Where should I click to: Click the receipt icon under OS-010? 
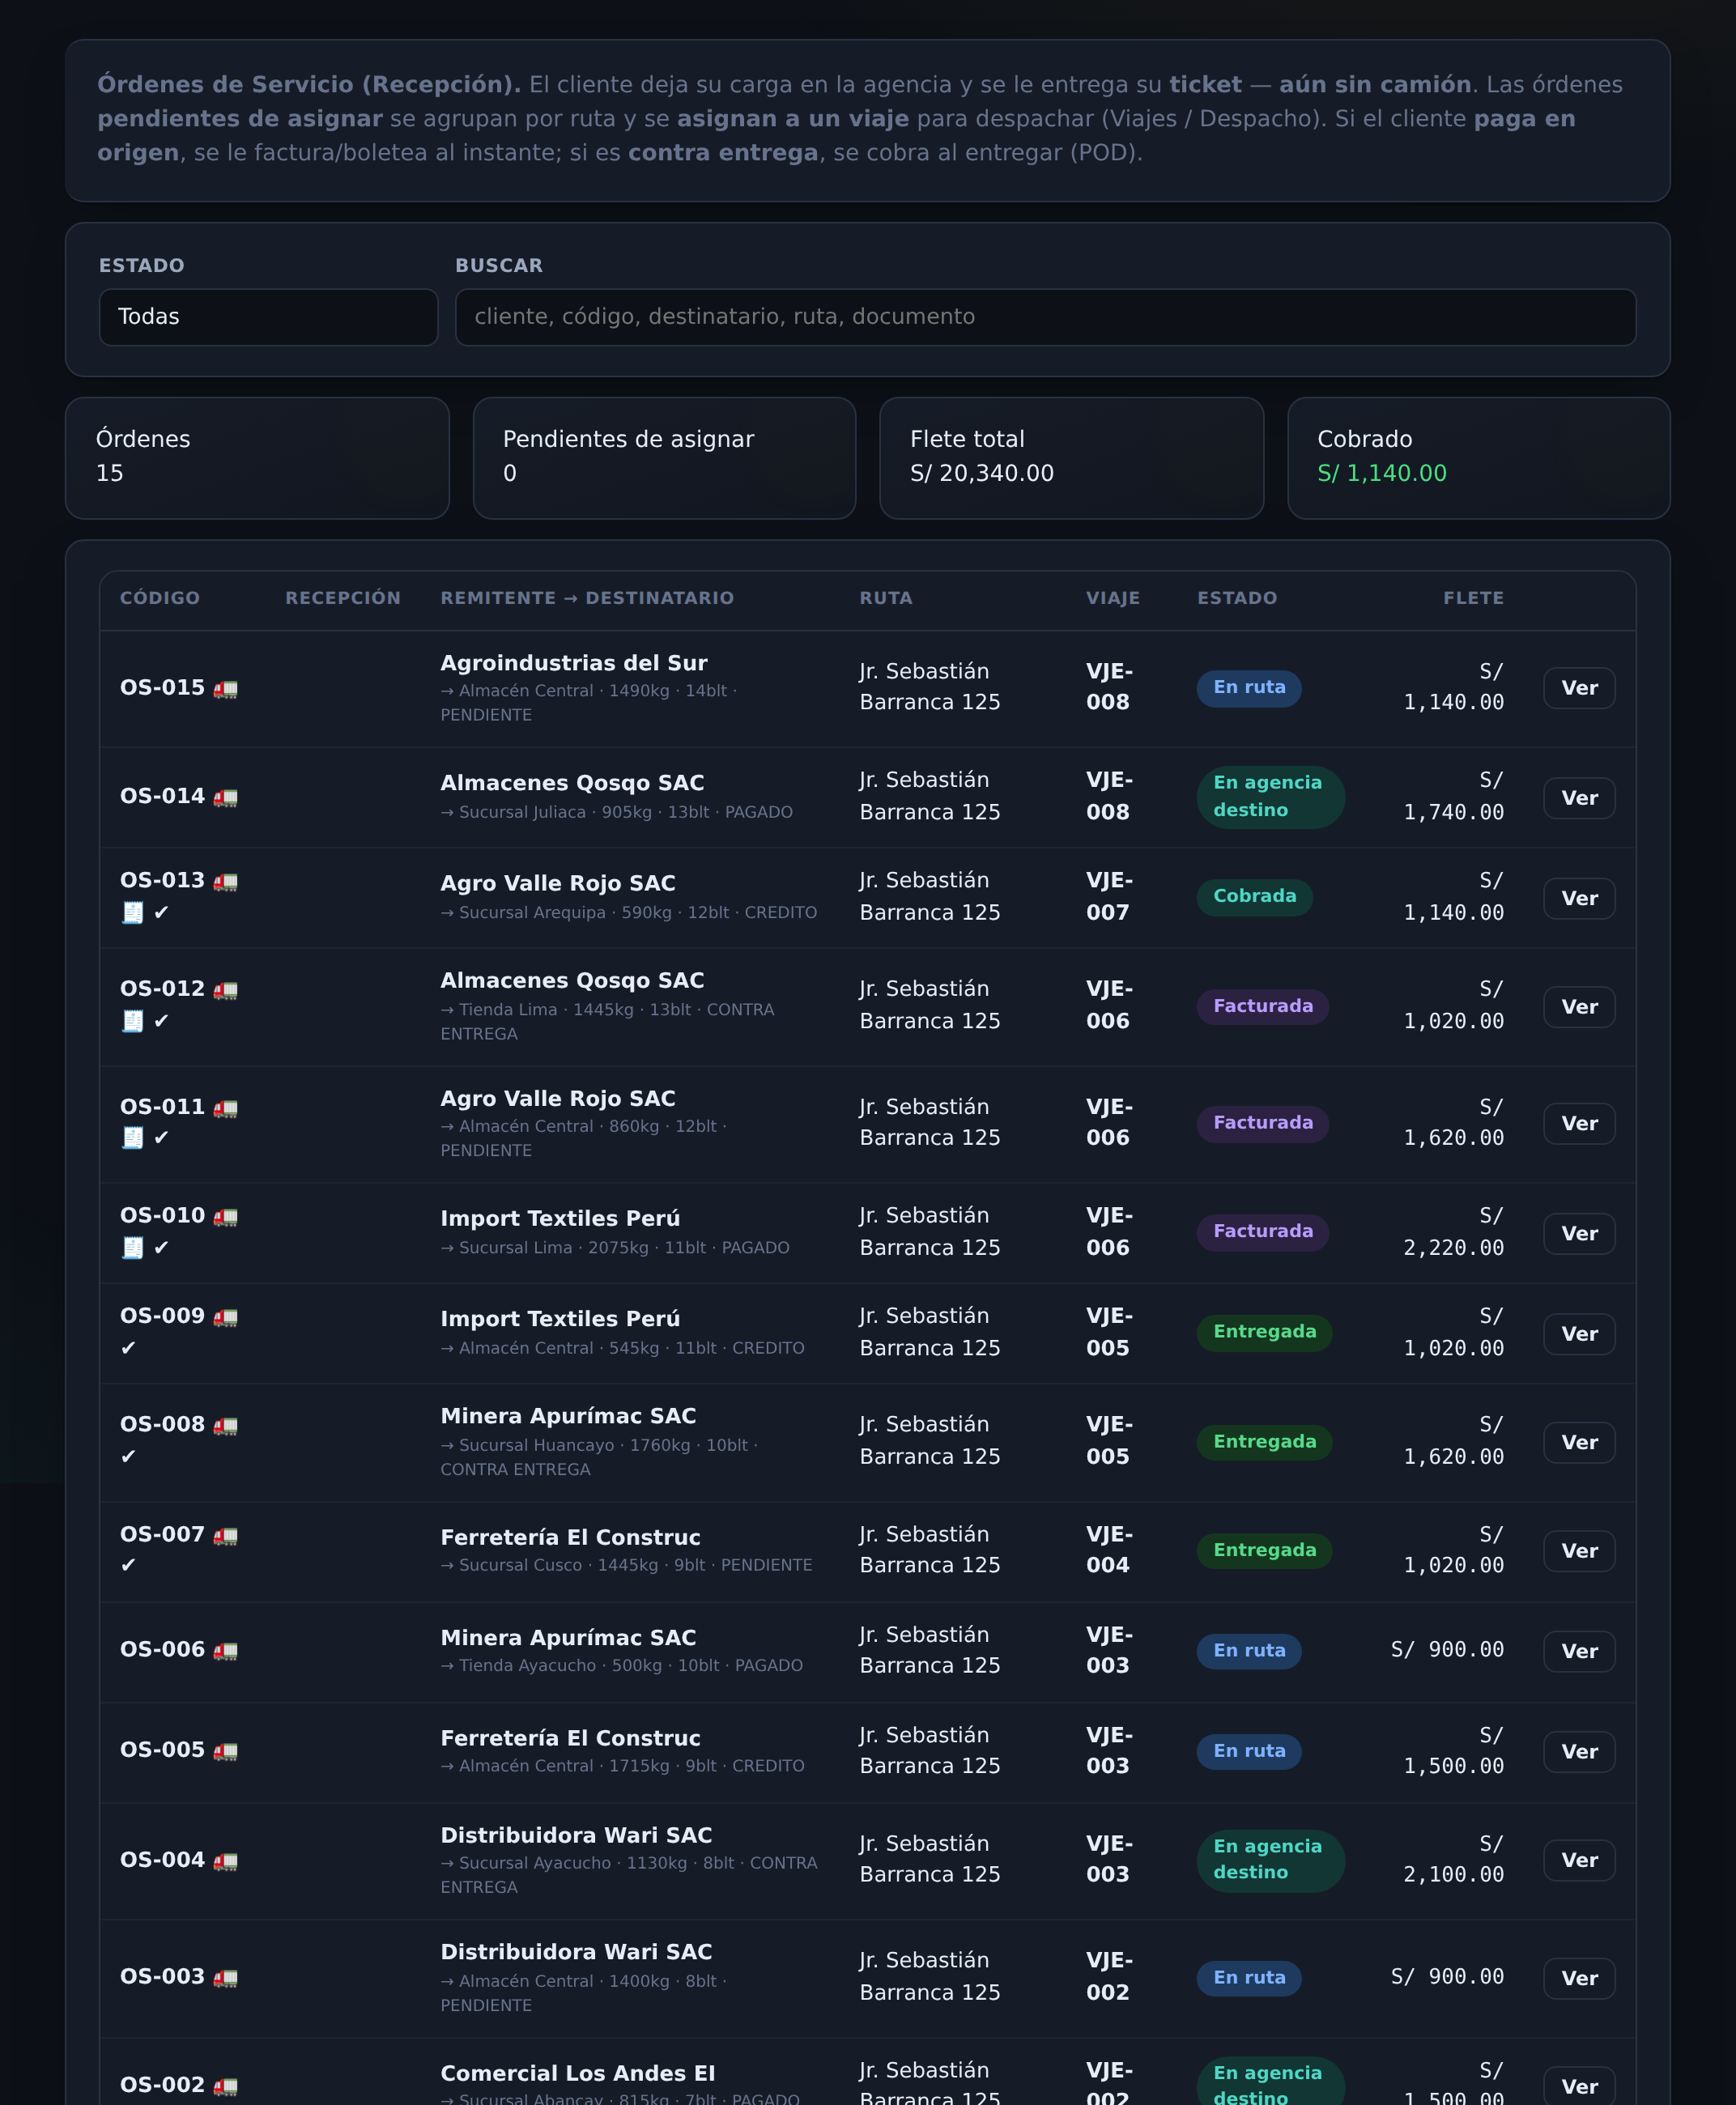pos(132,1247)
